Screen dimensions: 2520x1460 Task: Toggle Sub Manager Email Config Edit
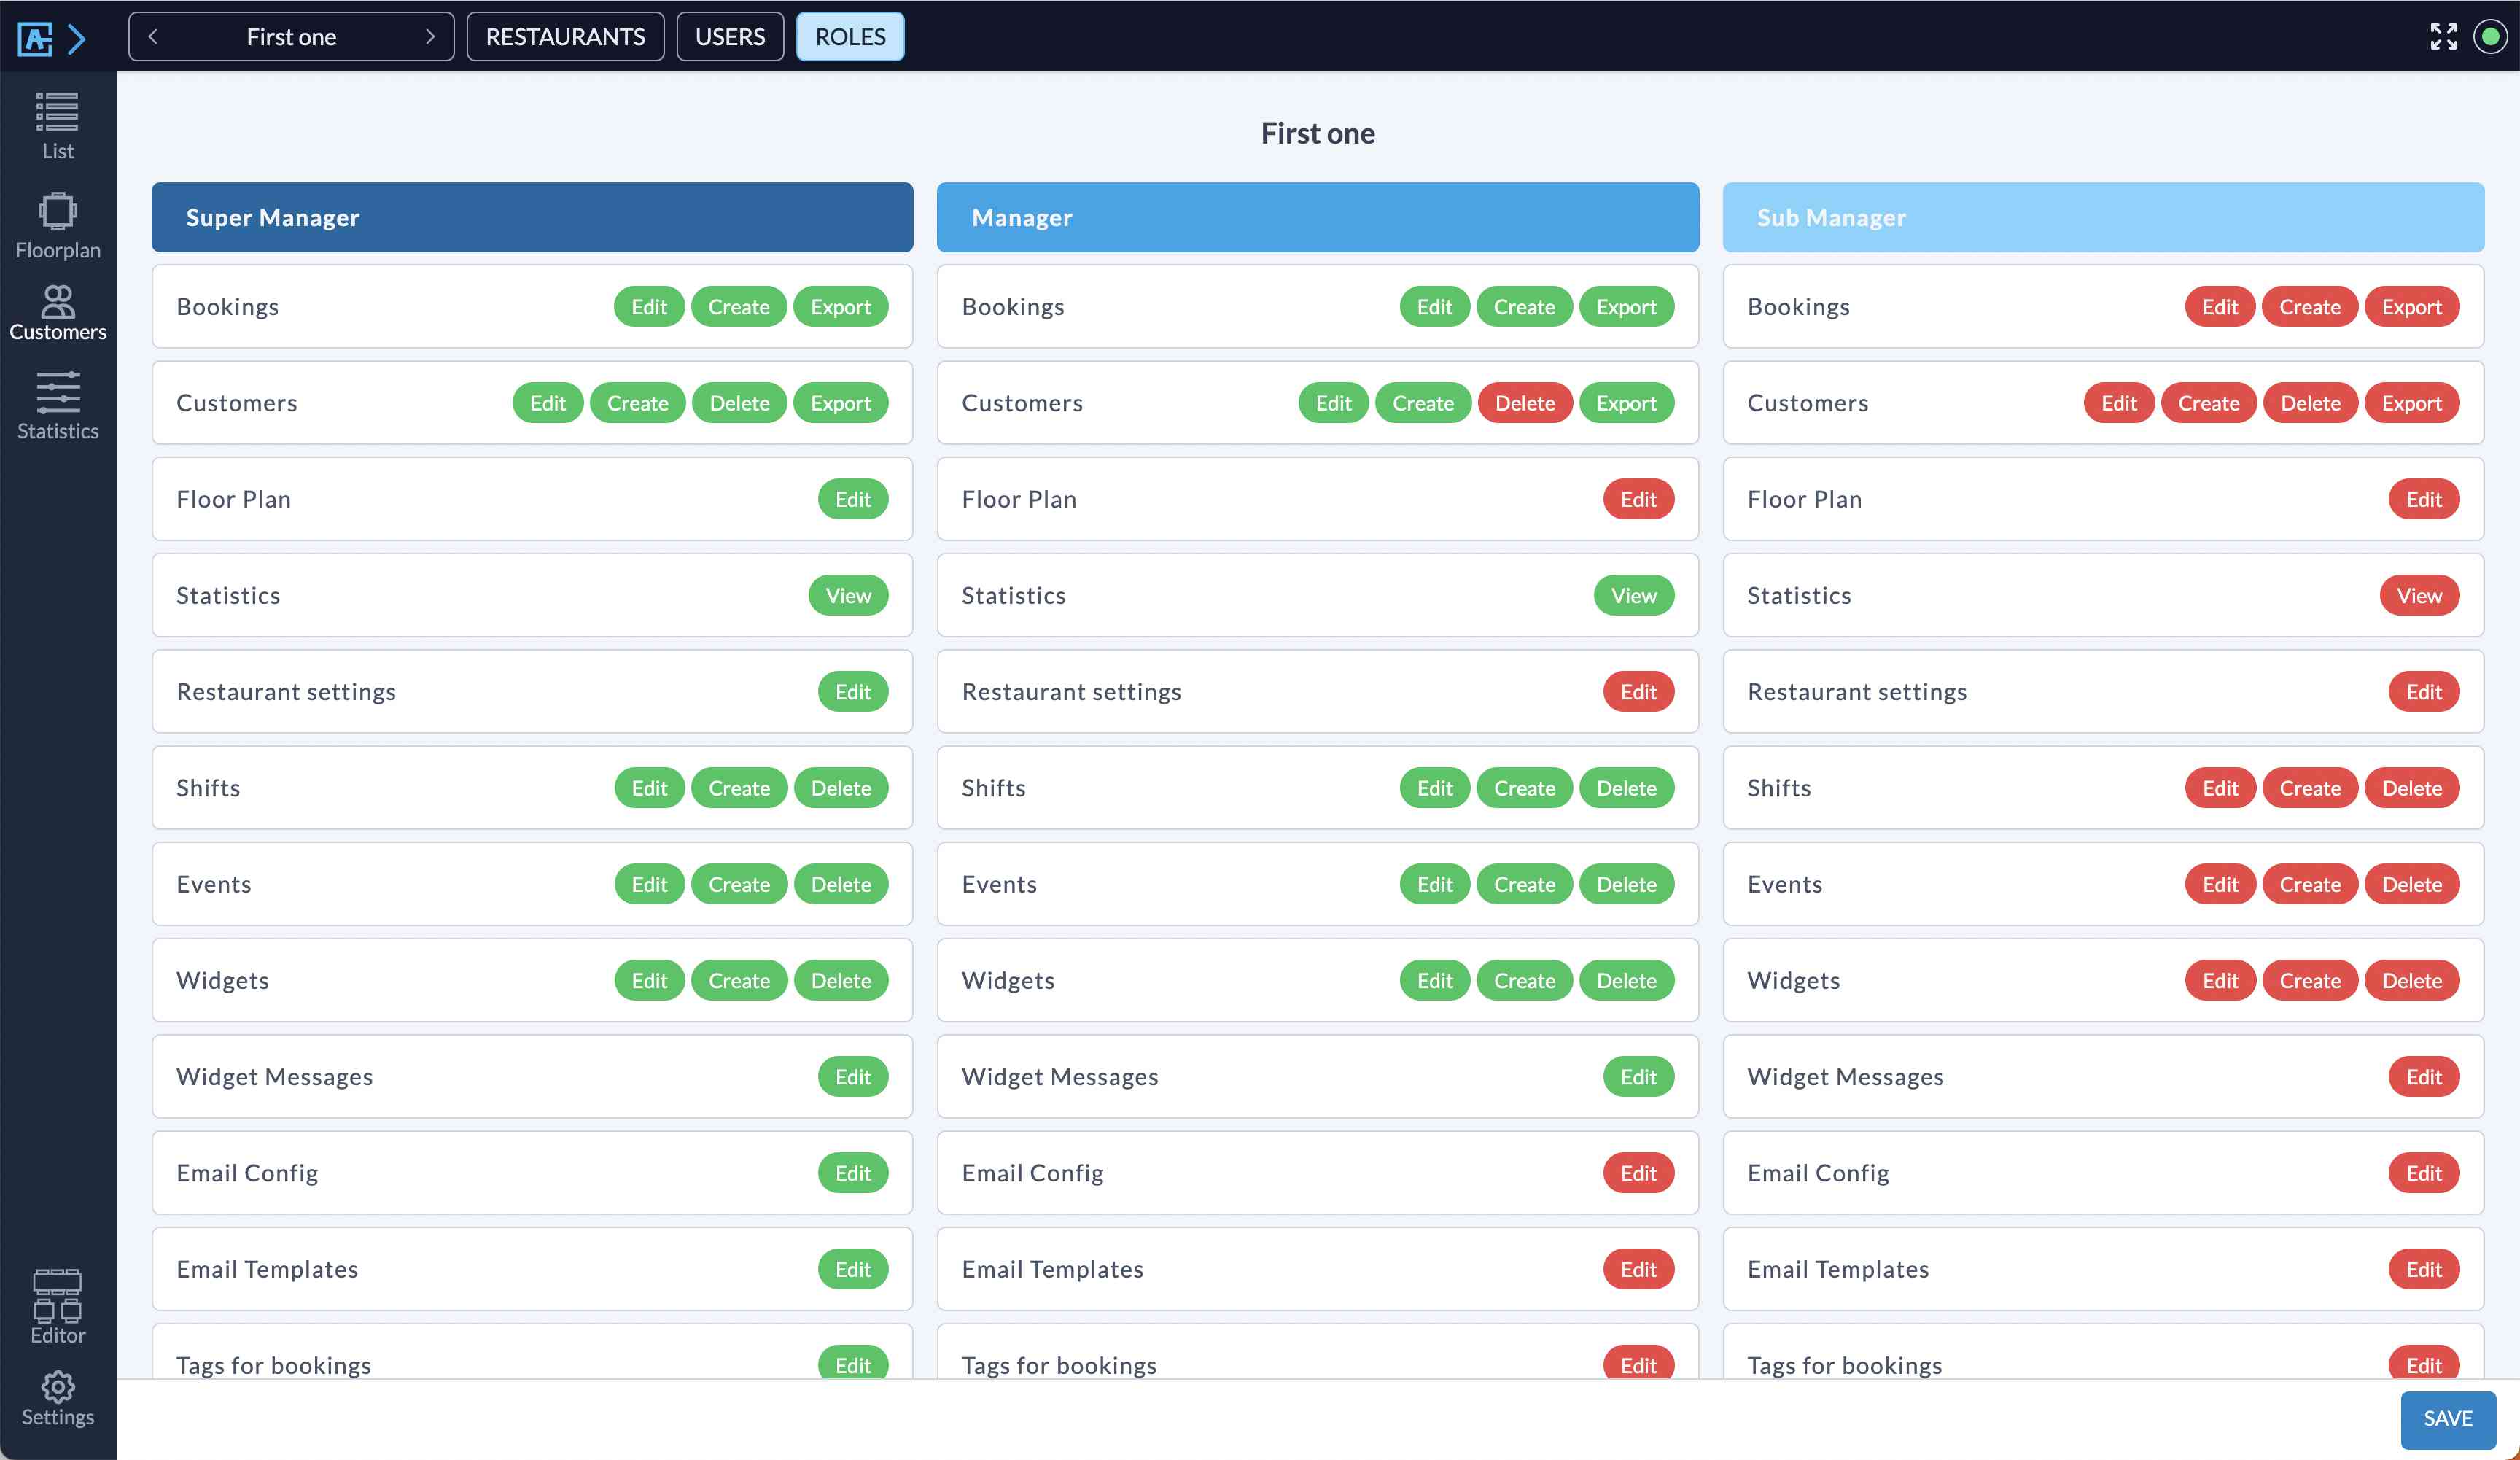2424,1173
